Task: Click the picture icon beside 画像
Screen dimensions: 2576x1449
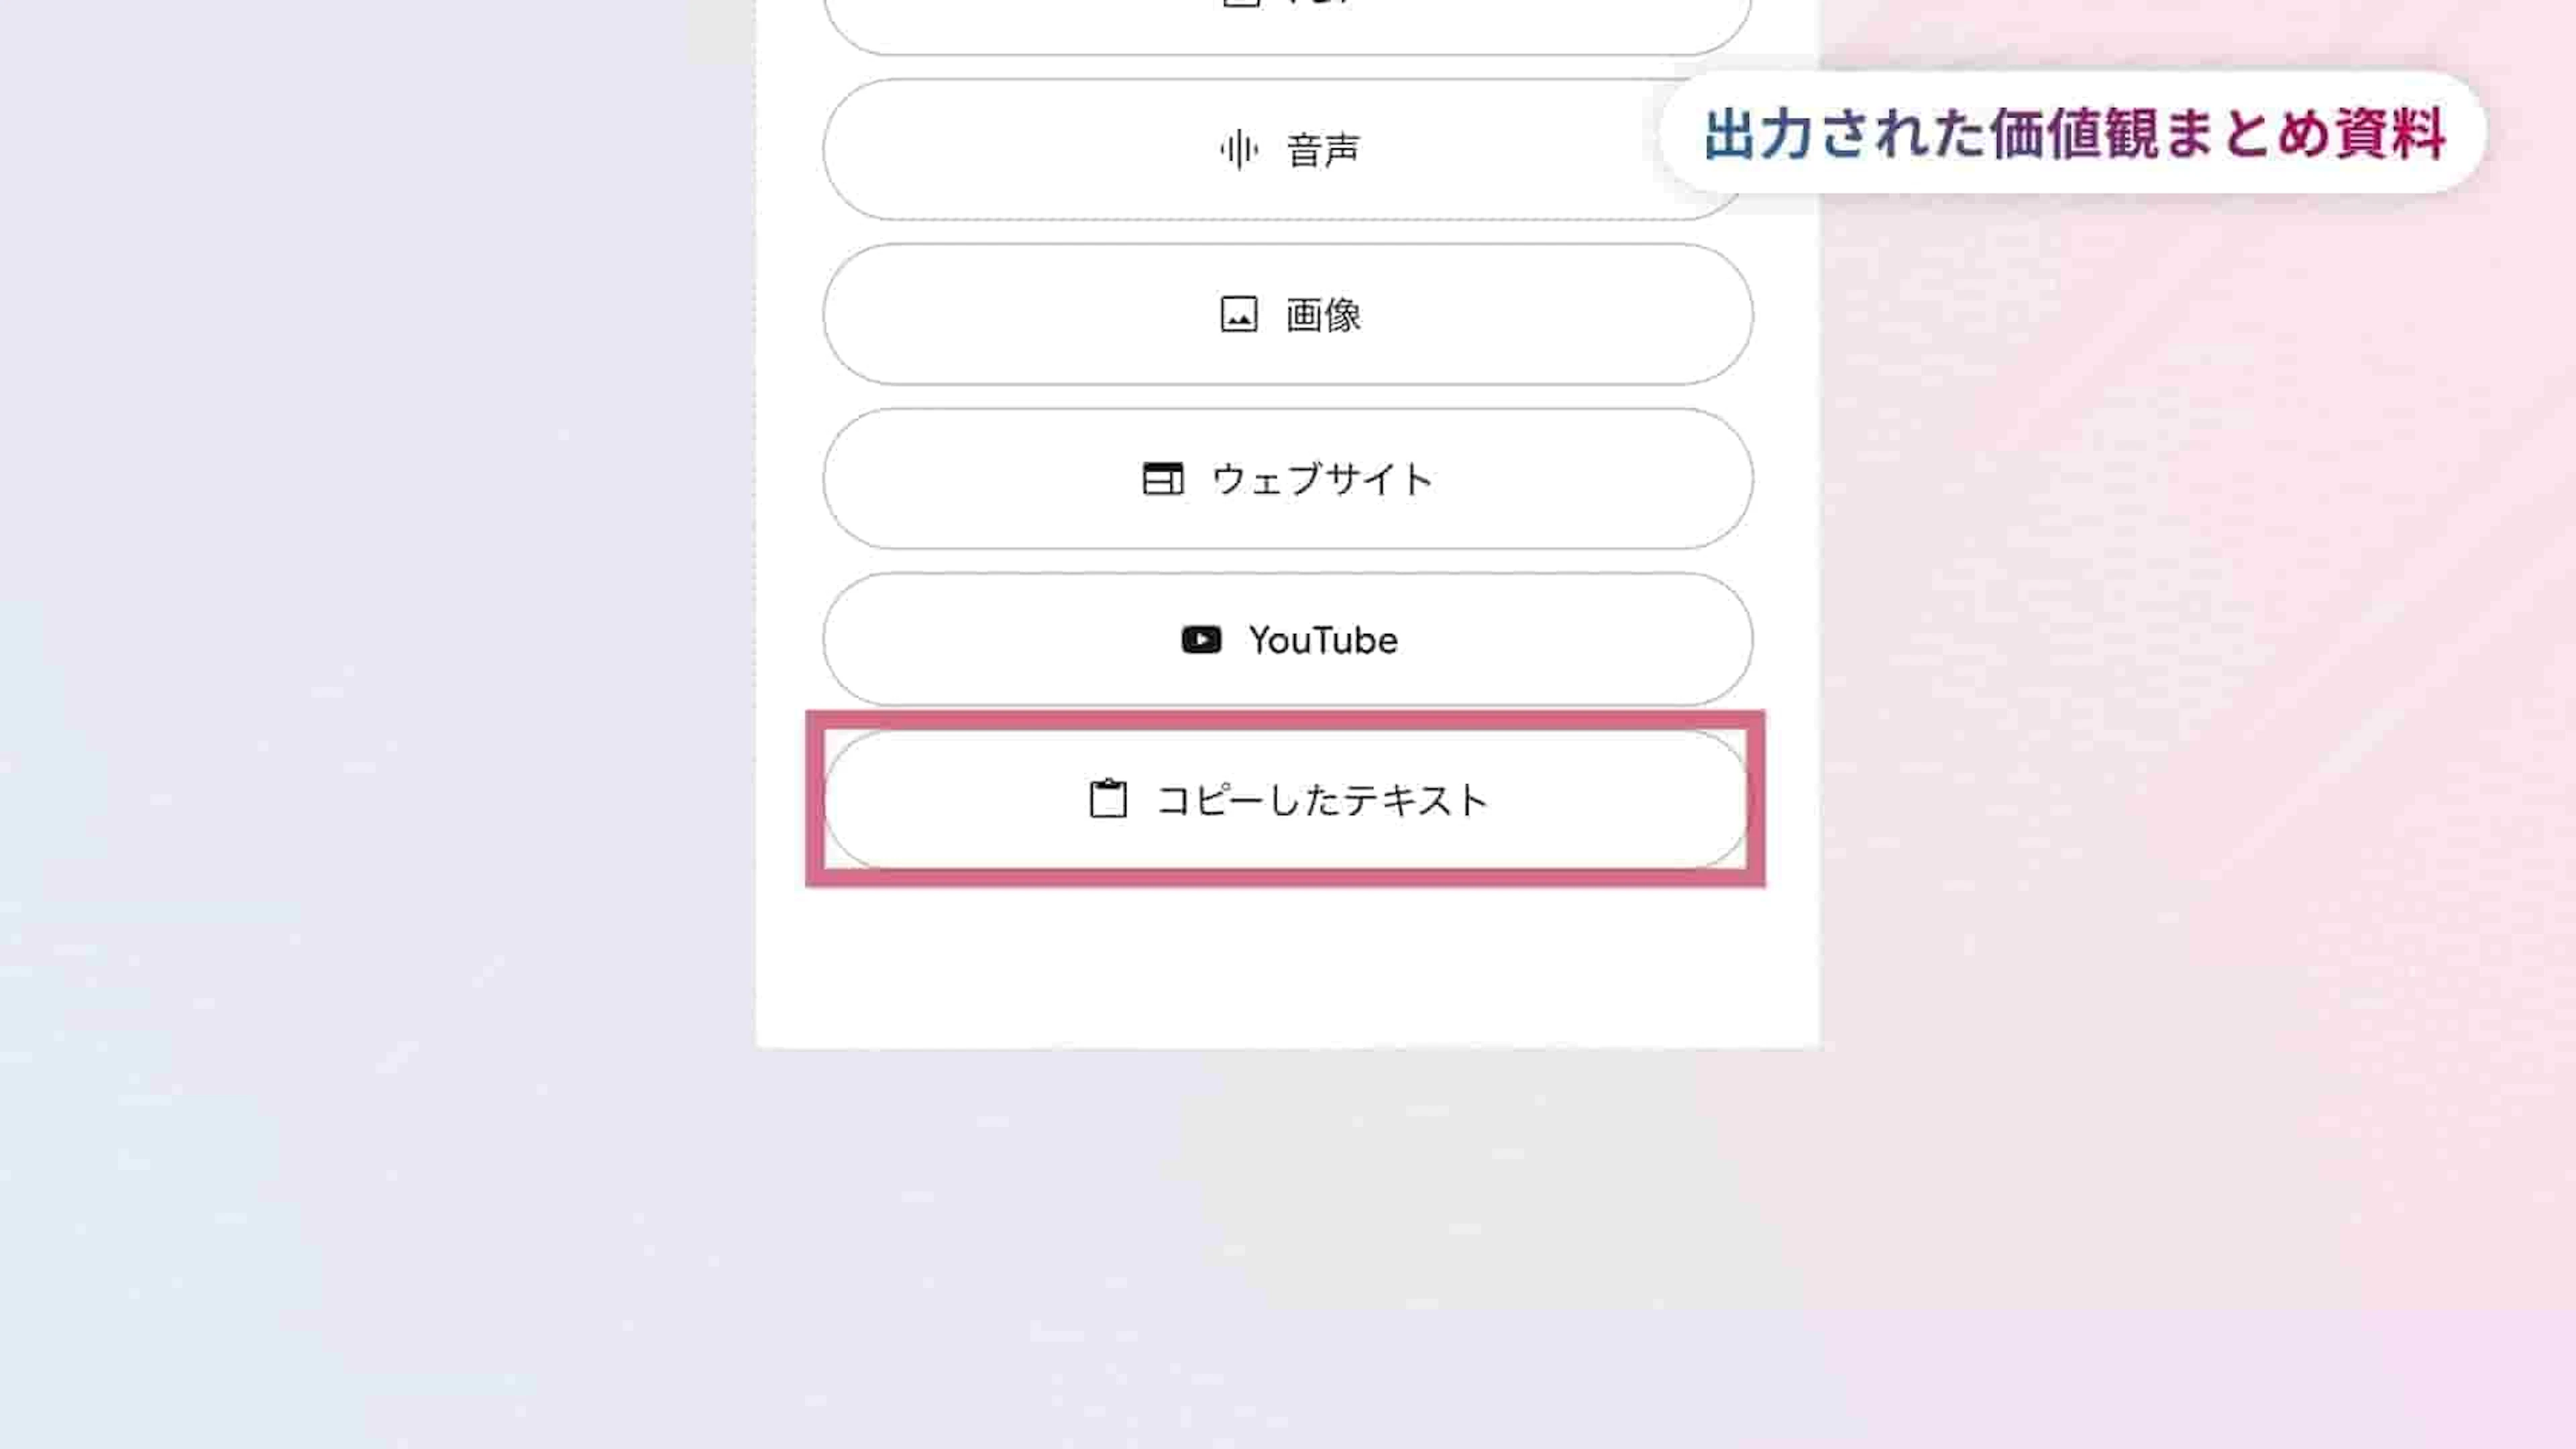Action: (1239, 314)
